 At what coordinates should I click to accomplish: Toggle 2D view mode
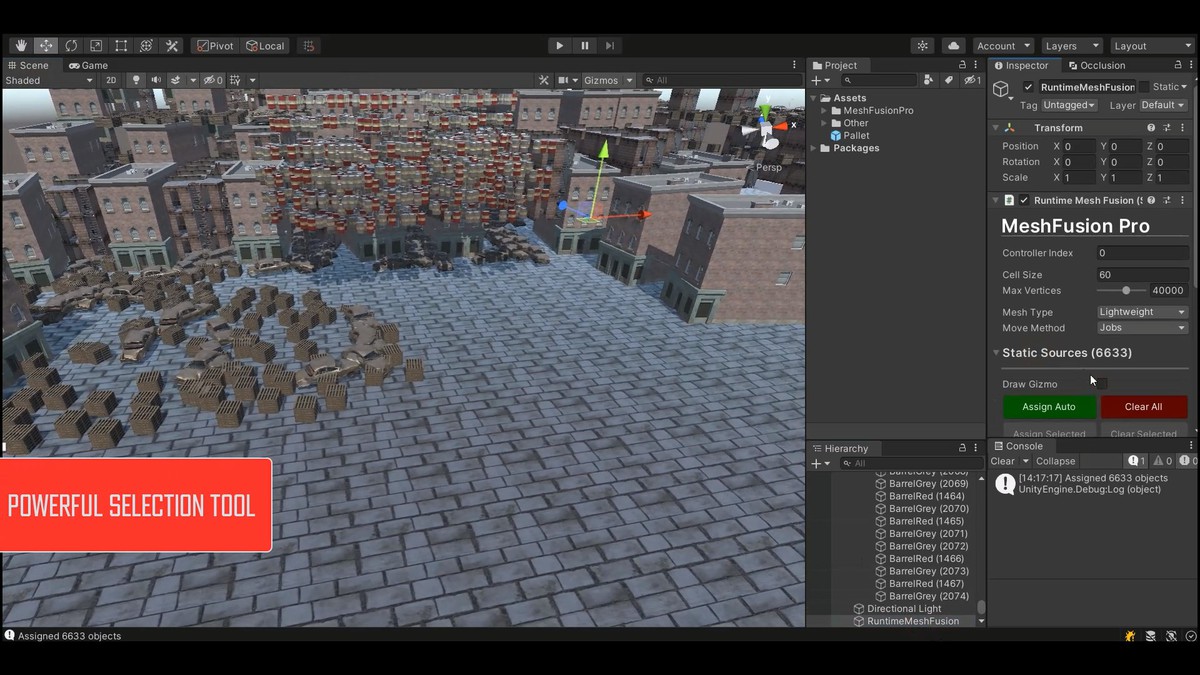click(x=112, y=80)
